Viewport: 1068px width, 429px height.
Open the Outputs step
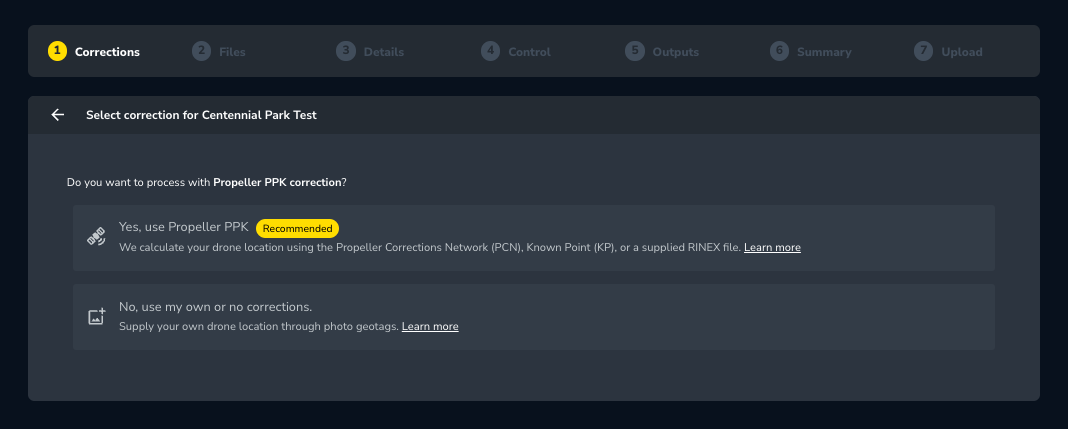pos(662,52)
